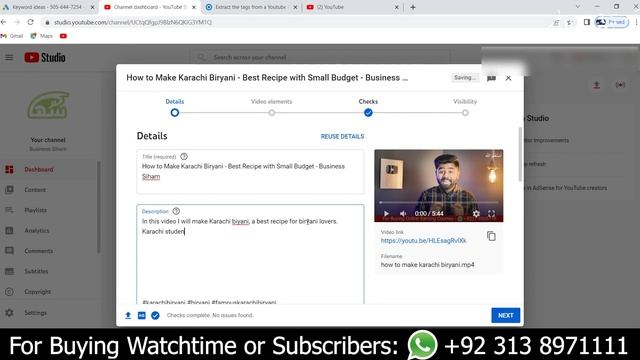The width and height of the screenshot is (640, 360).
Task: Go to the Video elements step
Action: coord(271,108)
